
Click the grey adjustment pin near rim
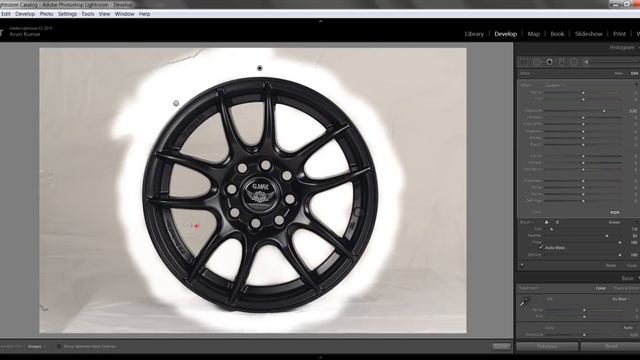click(176, 103)
